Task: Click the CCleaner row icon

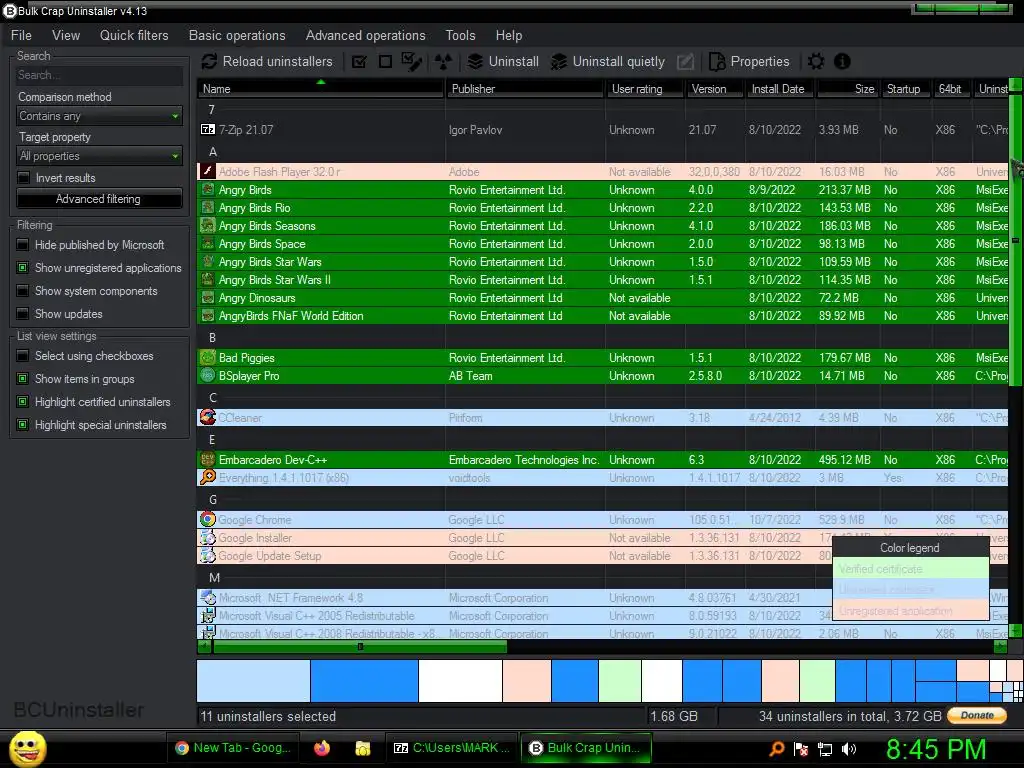Action: (x=208, y=417)
